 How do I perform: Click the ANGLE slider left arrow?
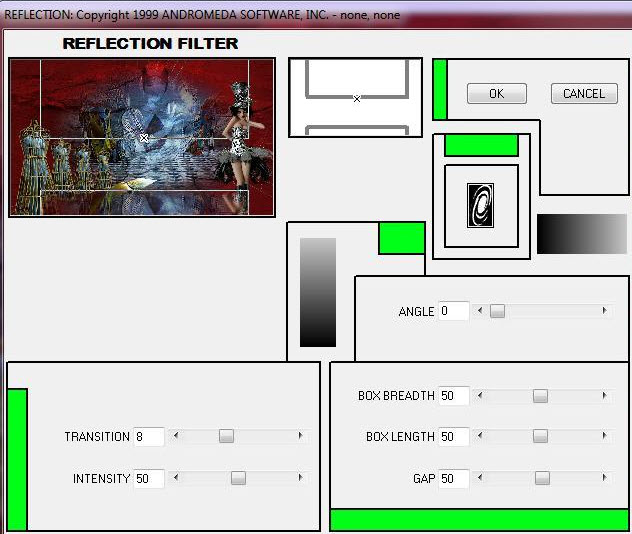[x=480, y=311]
